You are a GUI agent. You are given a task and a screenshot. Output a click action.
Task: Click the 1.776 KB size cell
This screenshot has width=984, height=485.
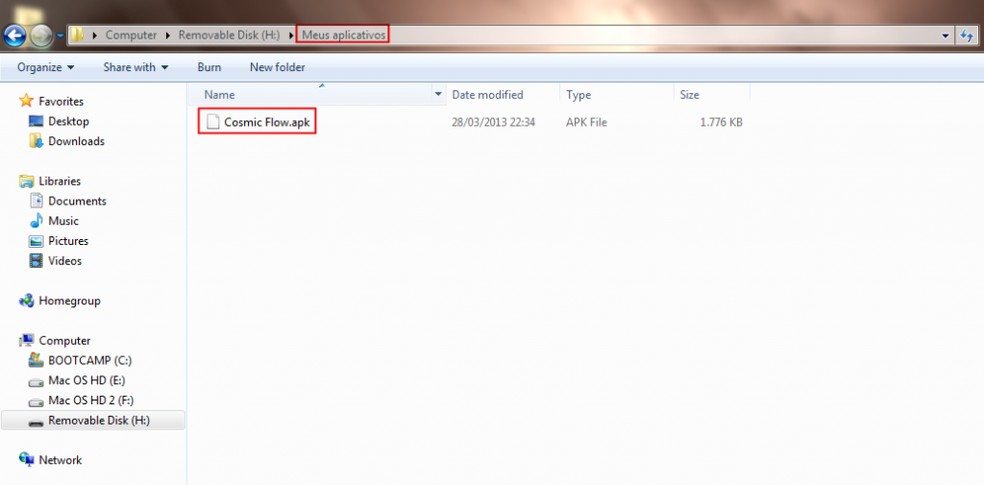[721, 122]
